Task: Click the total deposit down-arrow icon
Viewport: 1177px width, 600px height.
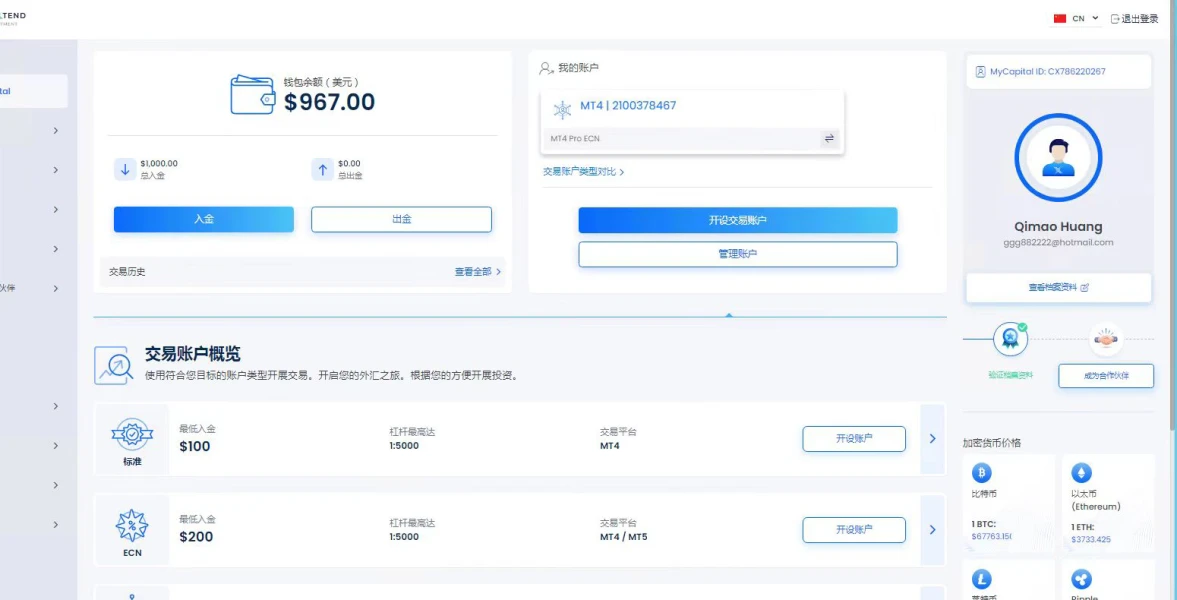Action: [x=125, y=170]
